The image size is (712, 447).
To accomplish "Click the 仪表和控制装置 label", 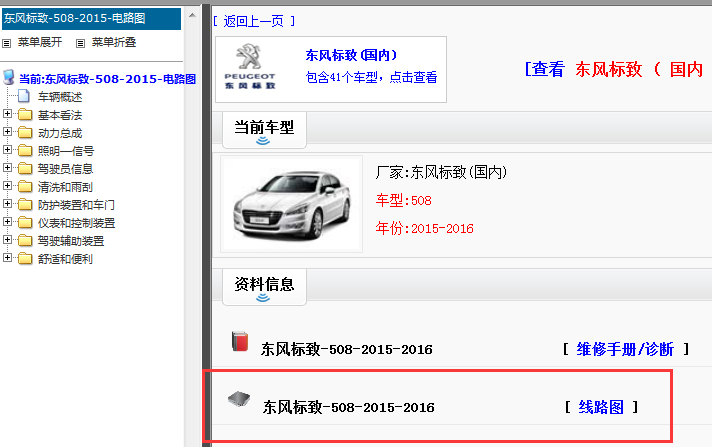I will (x=76, y=223).
